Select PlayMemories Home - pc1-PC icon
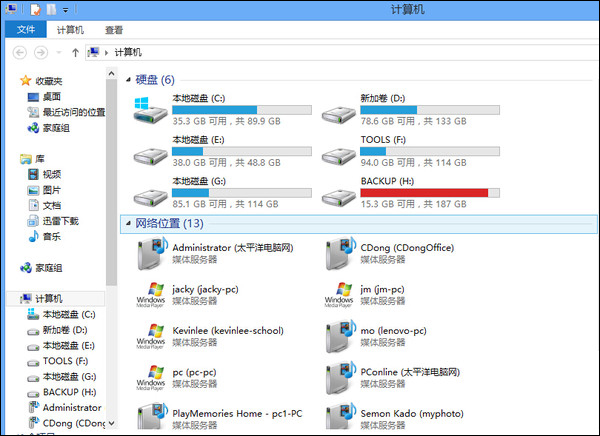This screenshot has width=600, height=436. tap(152, 416)
